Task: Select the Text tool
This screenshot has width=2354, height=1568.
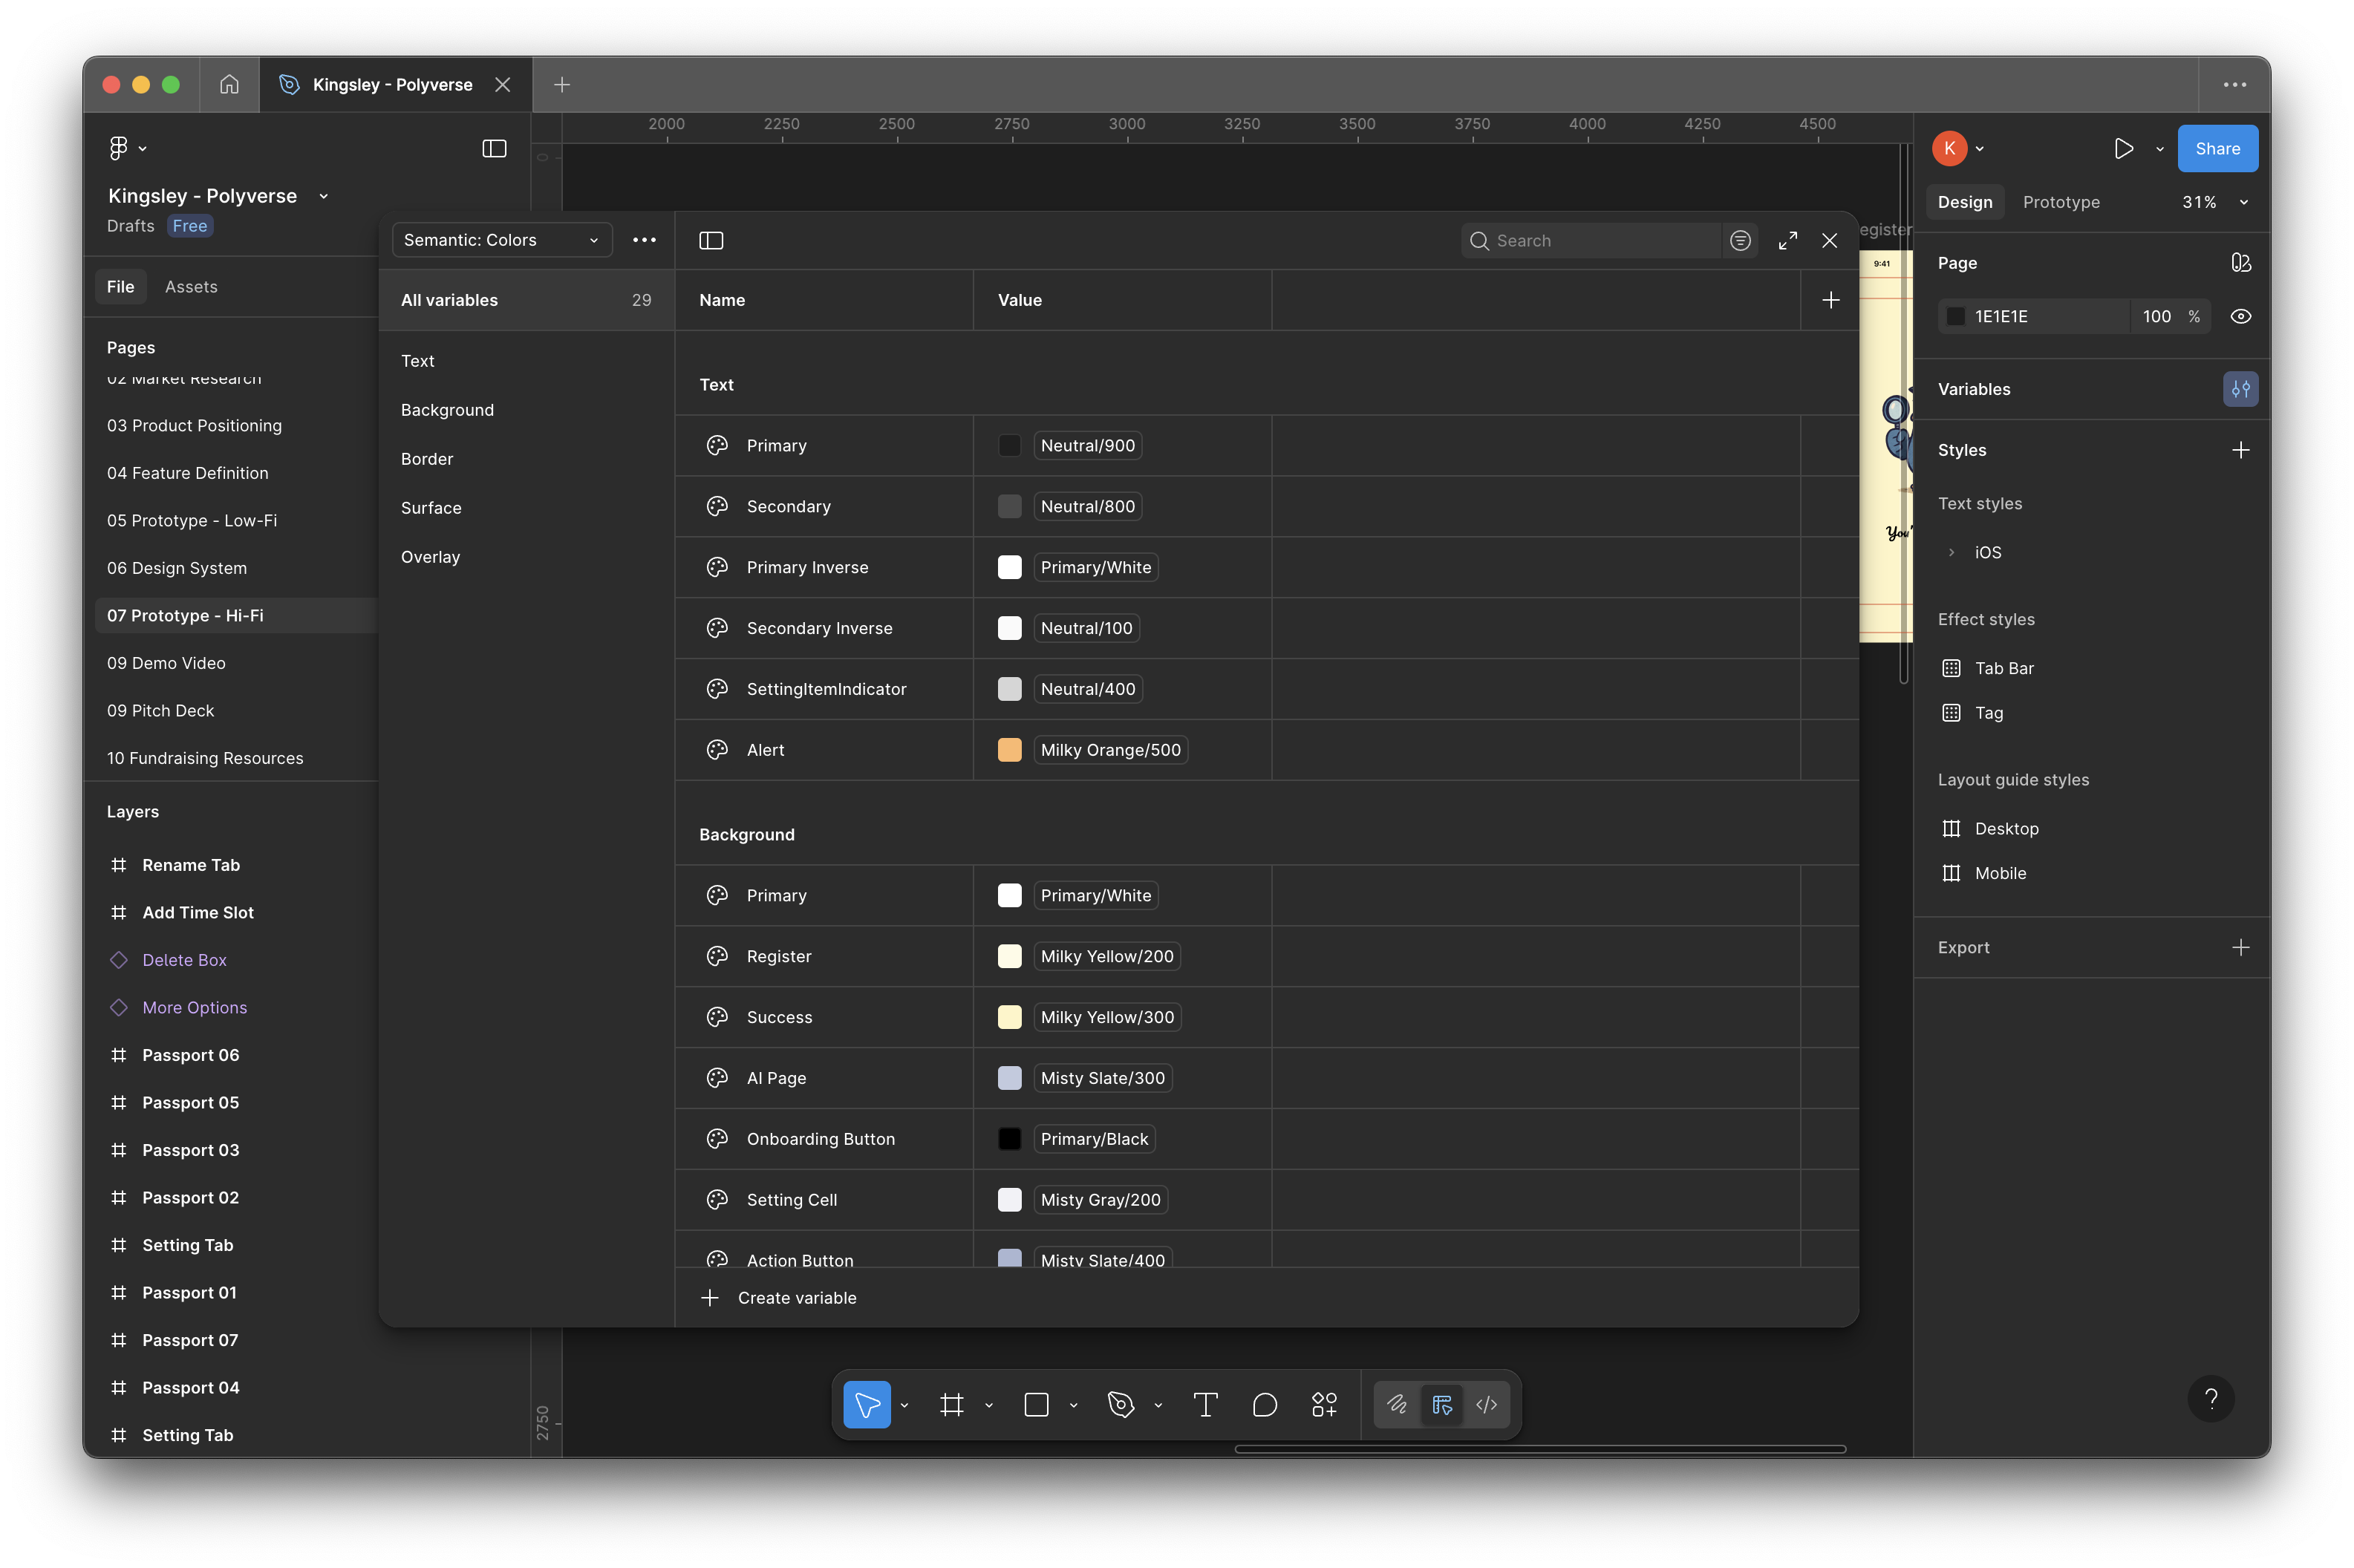Action: (1205, 1404)
